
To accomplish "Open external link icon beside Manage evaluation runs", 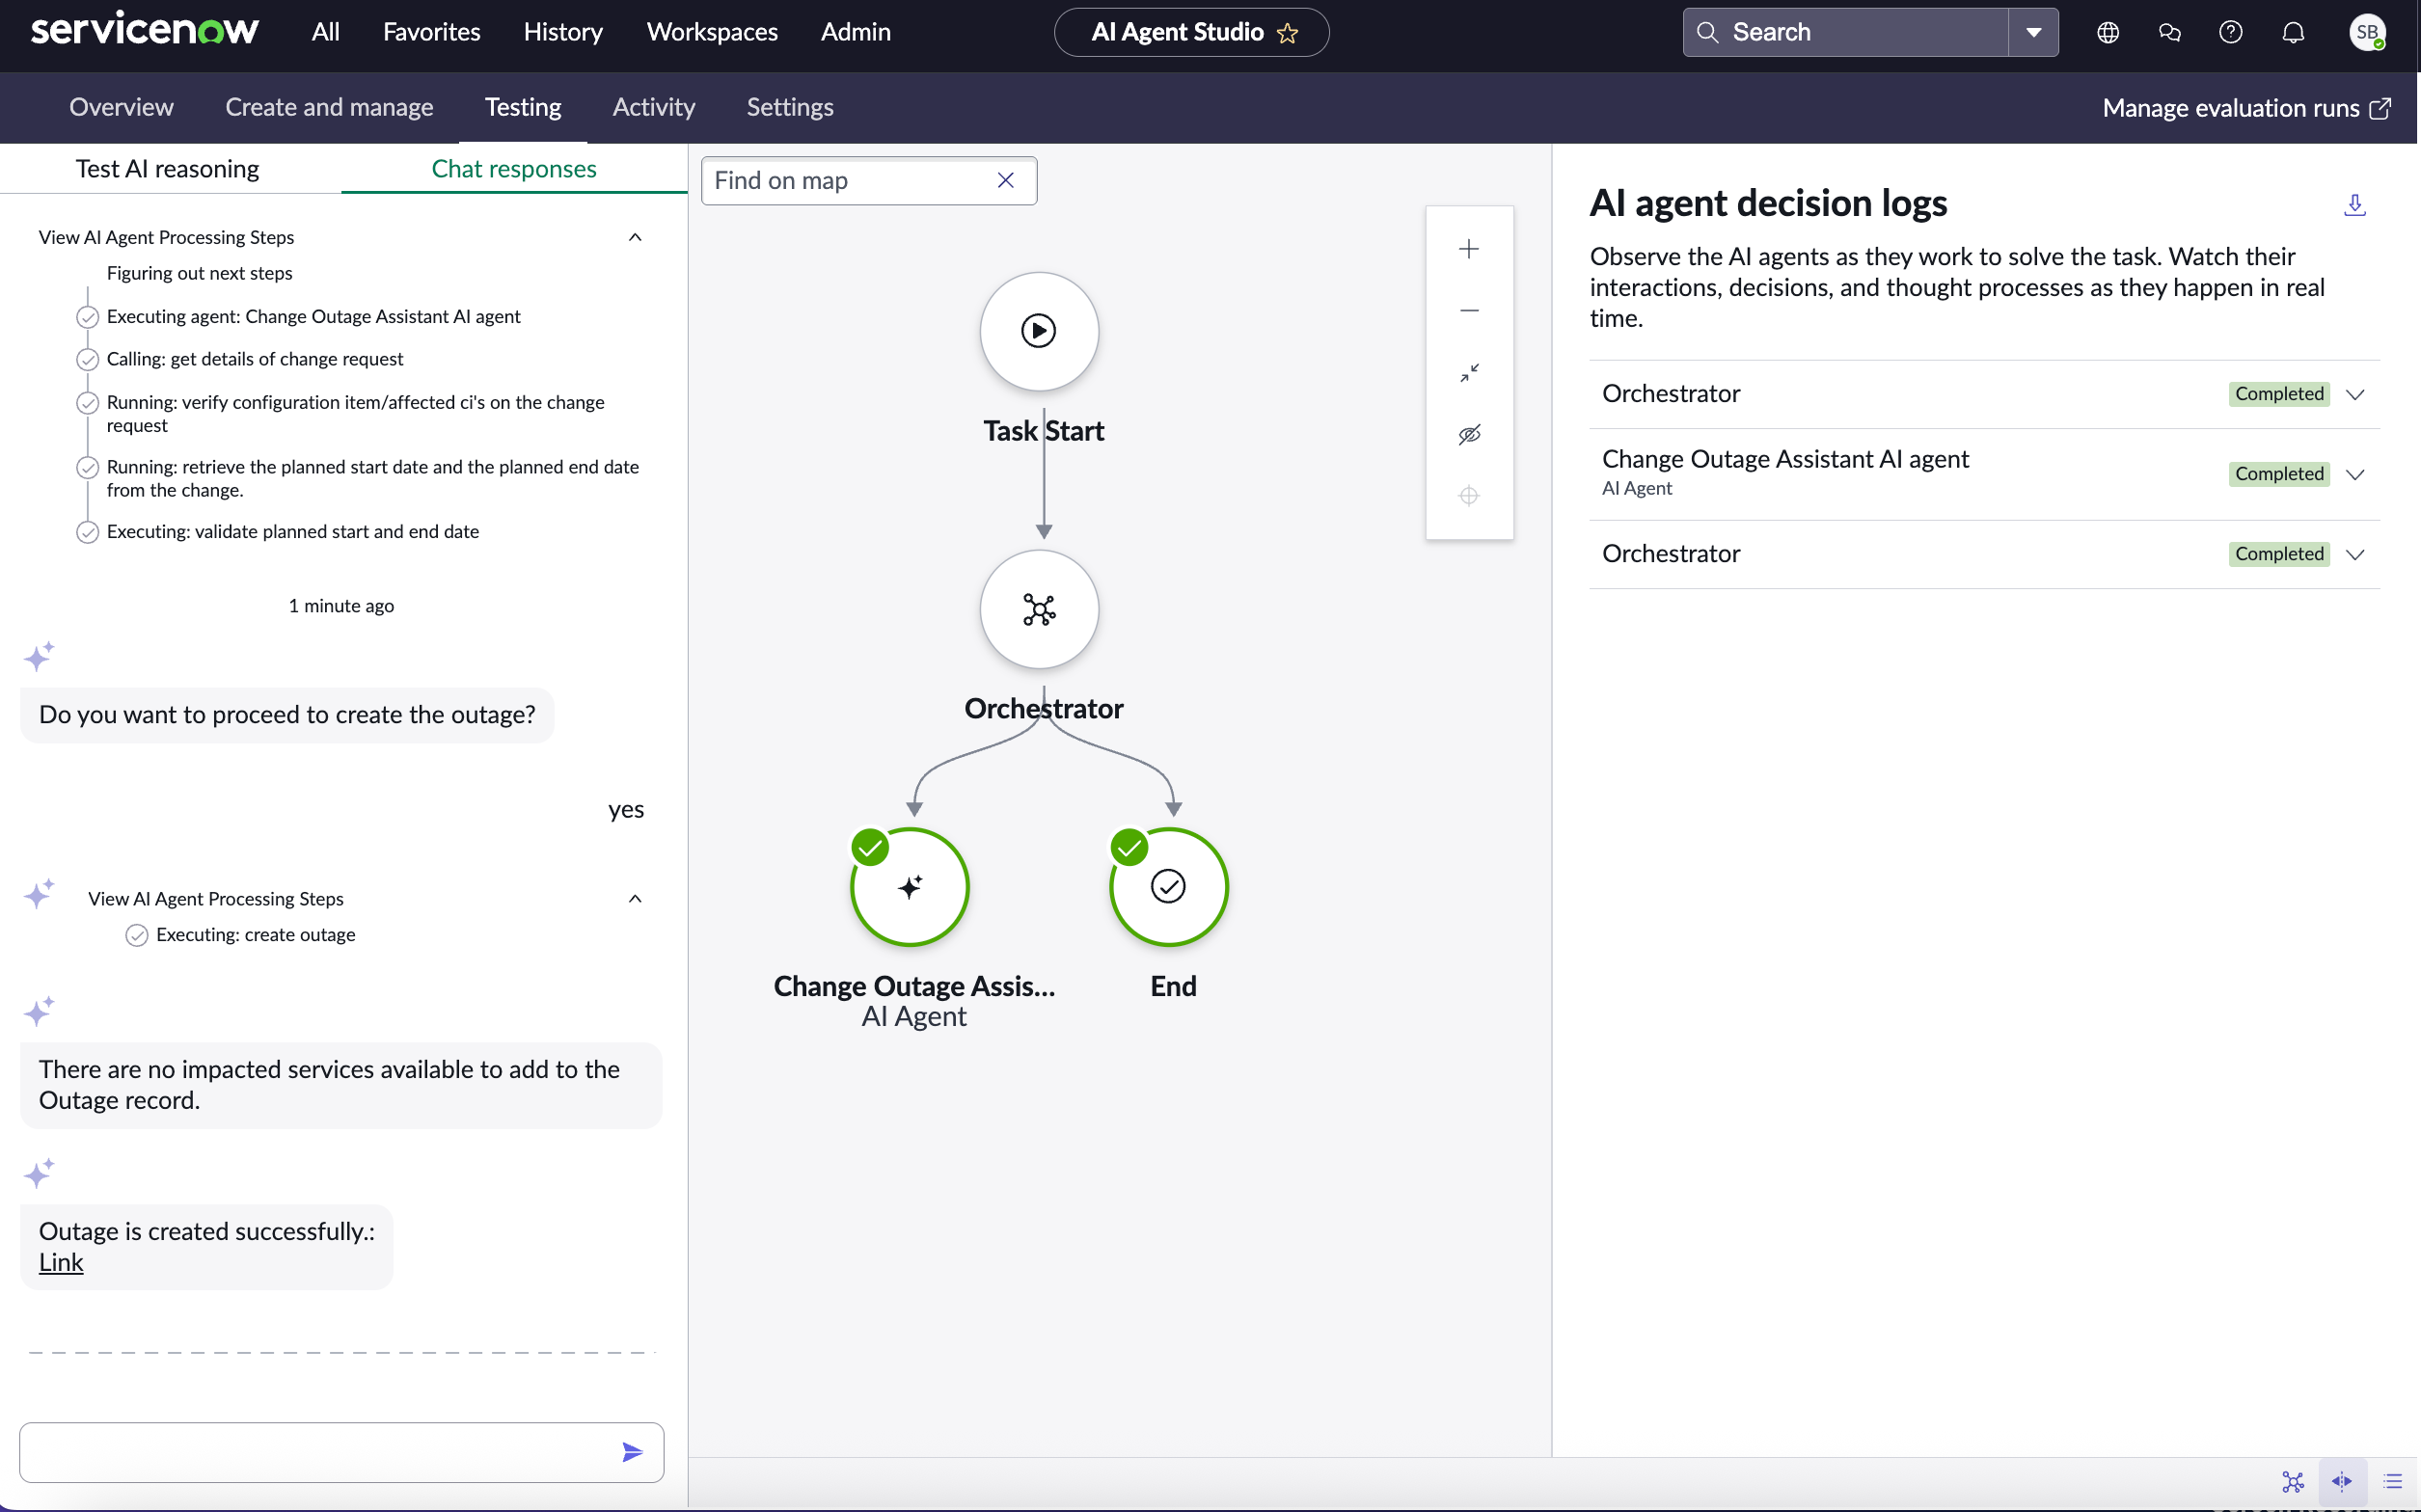I will click(x=2380, y=108).
